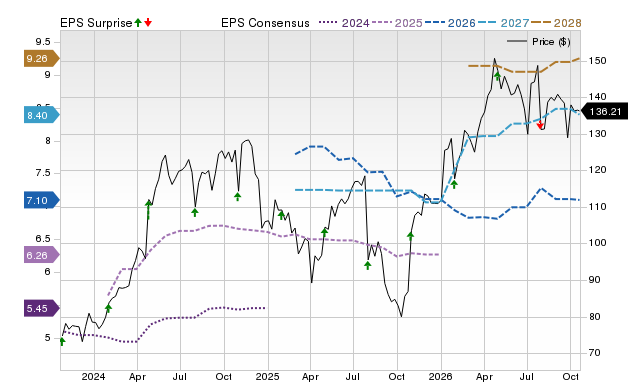Click the 6.5 label on the EPS axis
The image size is (640, 382).
click(x=43, y=238)
